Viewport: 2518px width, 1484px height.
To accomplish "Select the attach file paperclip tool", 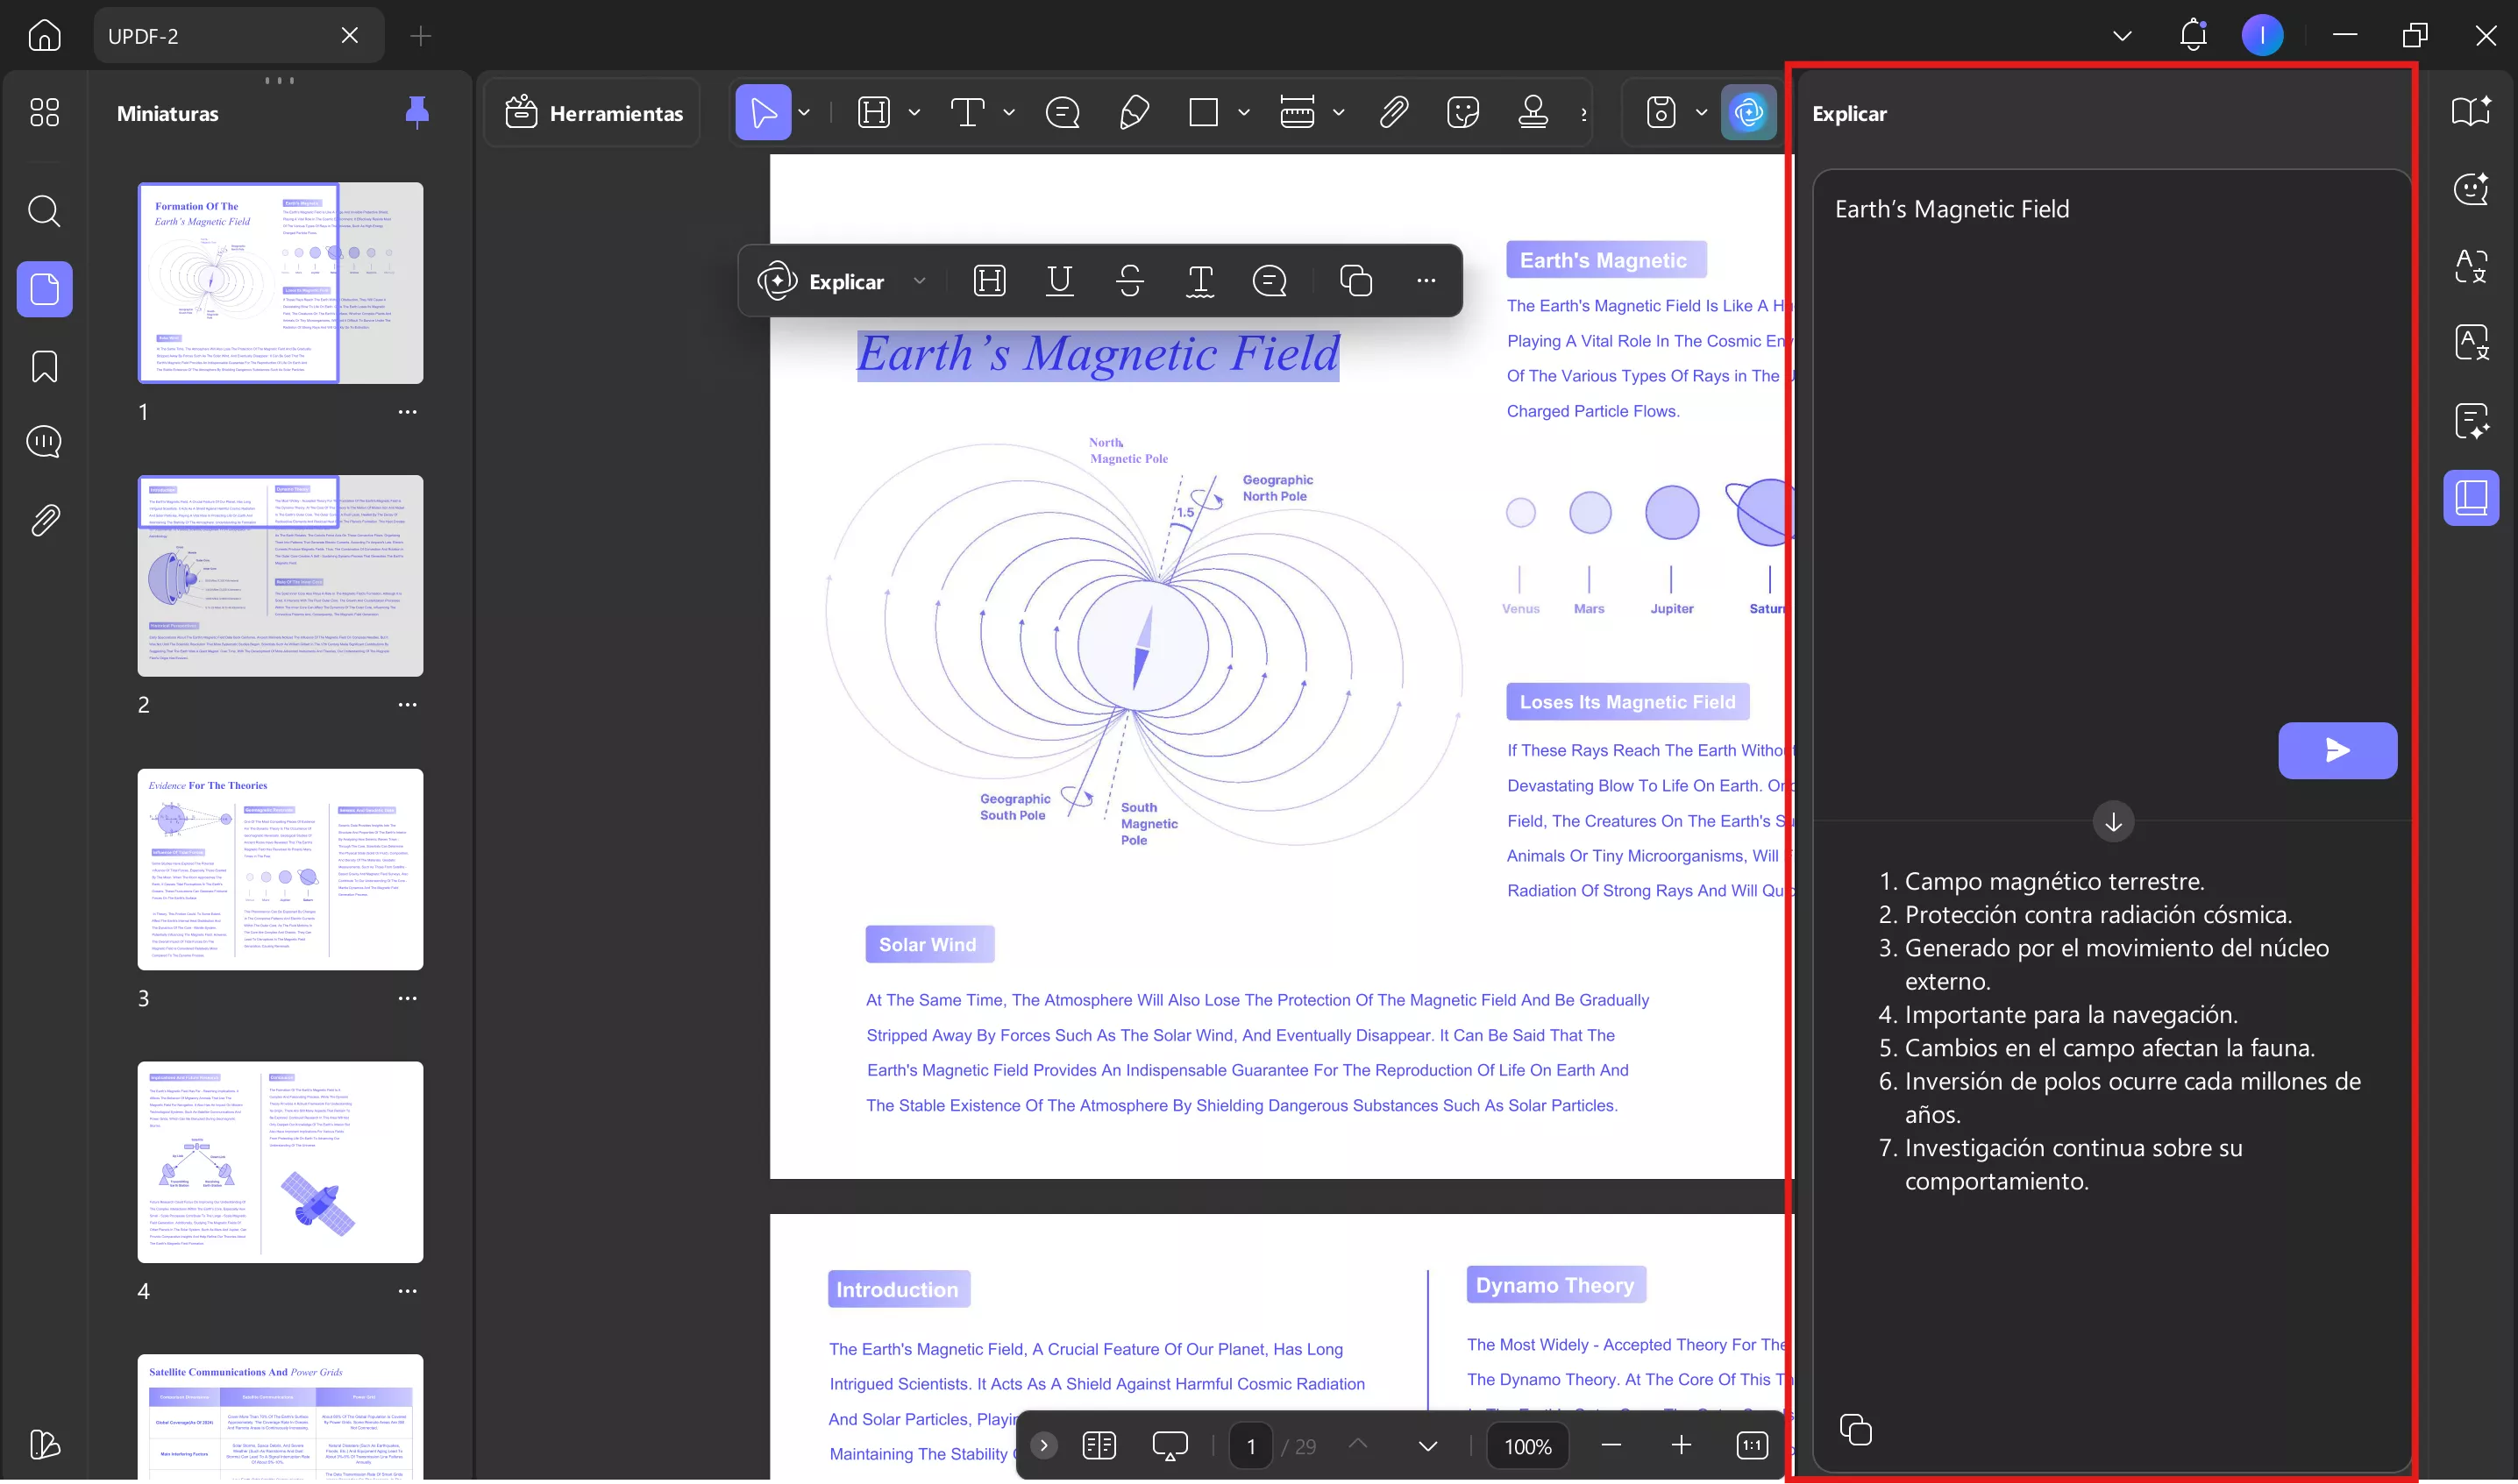I will point(1393,112).
